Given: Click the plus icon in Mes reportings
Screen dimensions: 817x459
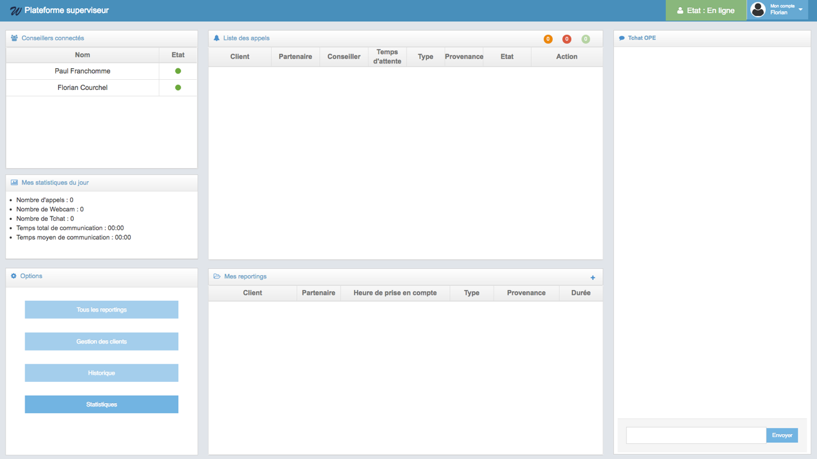Looking at the screenshot, I should 593,278.
